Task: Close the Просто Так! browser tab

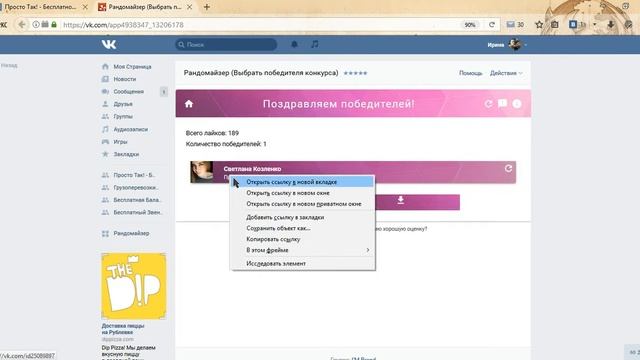Action: 84,7
